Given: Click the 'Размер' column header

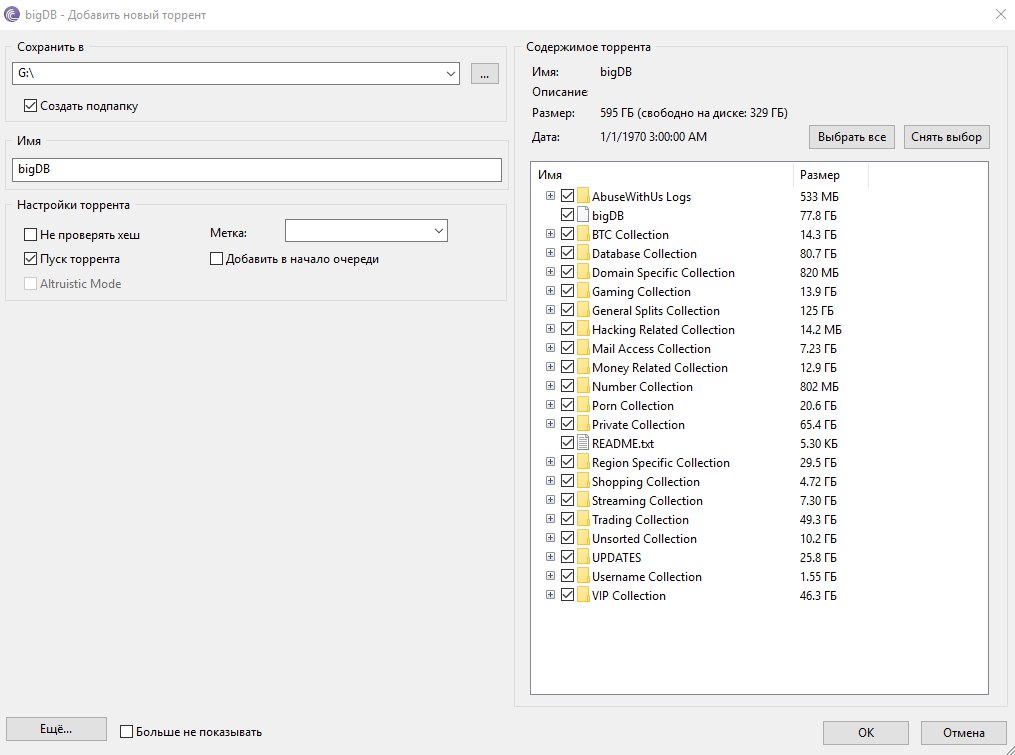Looking at the screenshot, I should coord(831,175).
